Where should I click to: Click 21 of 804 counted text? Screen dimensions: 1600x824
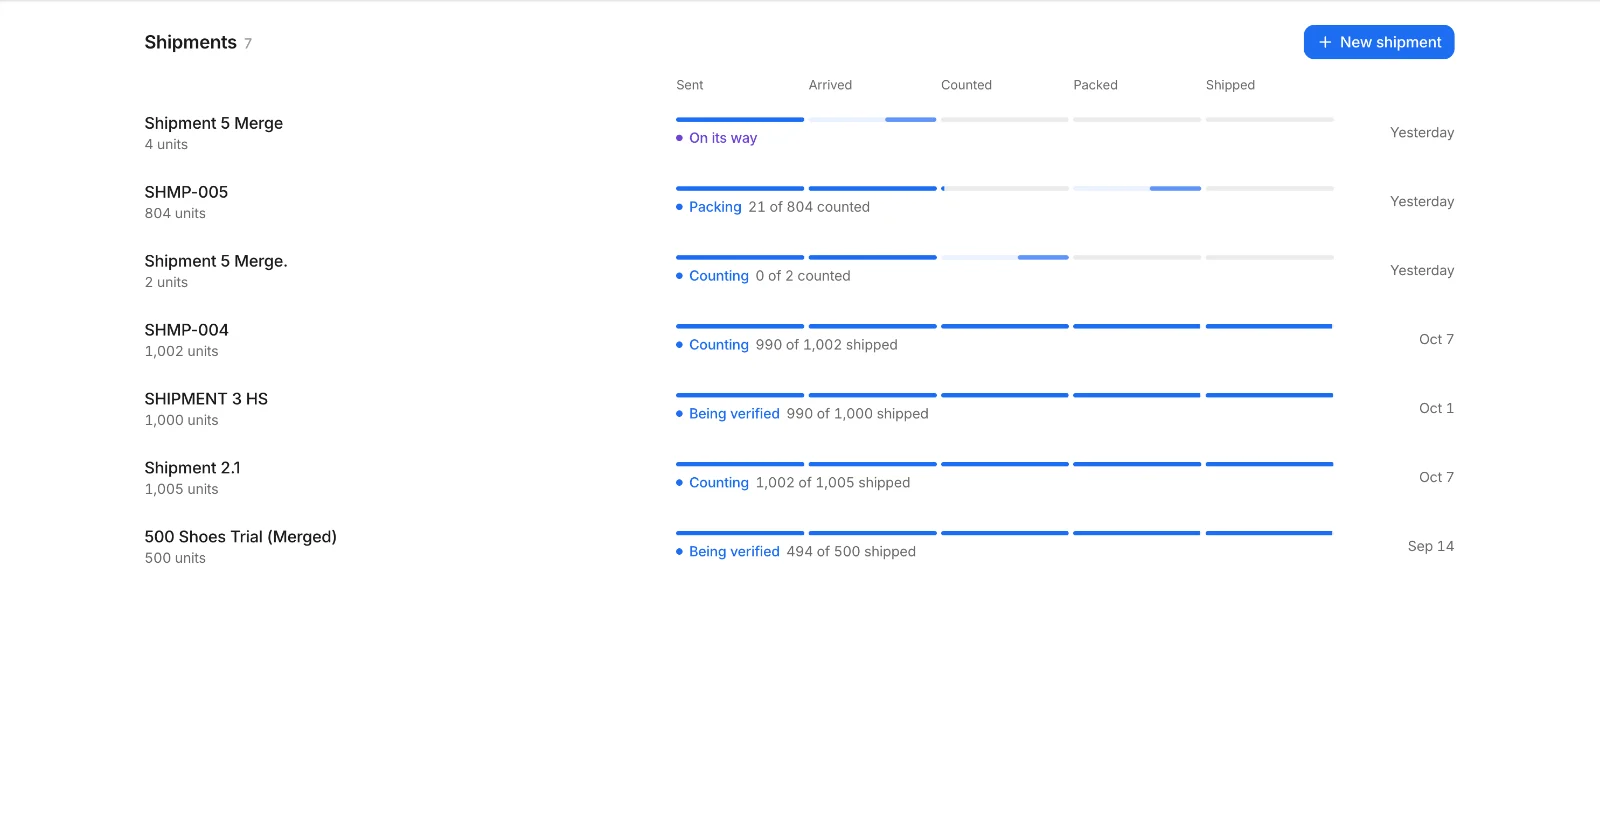809,207
